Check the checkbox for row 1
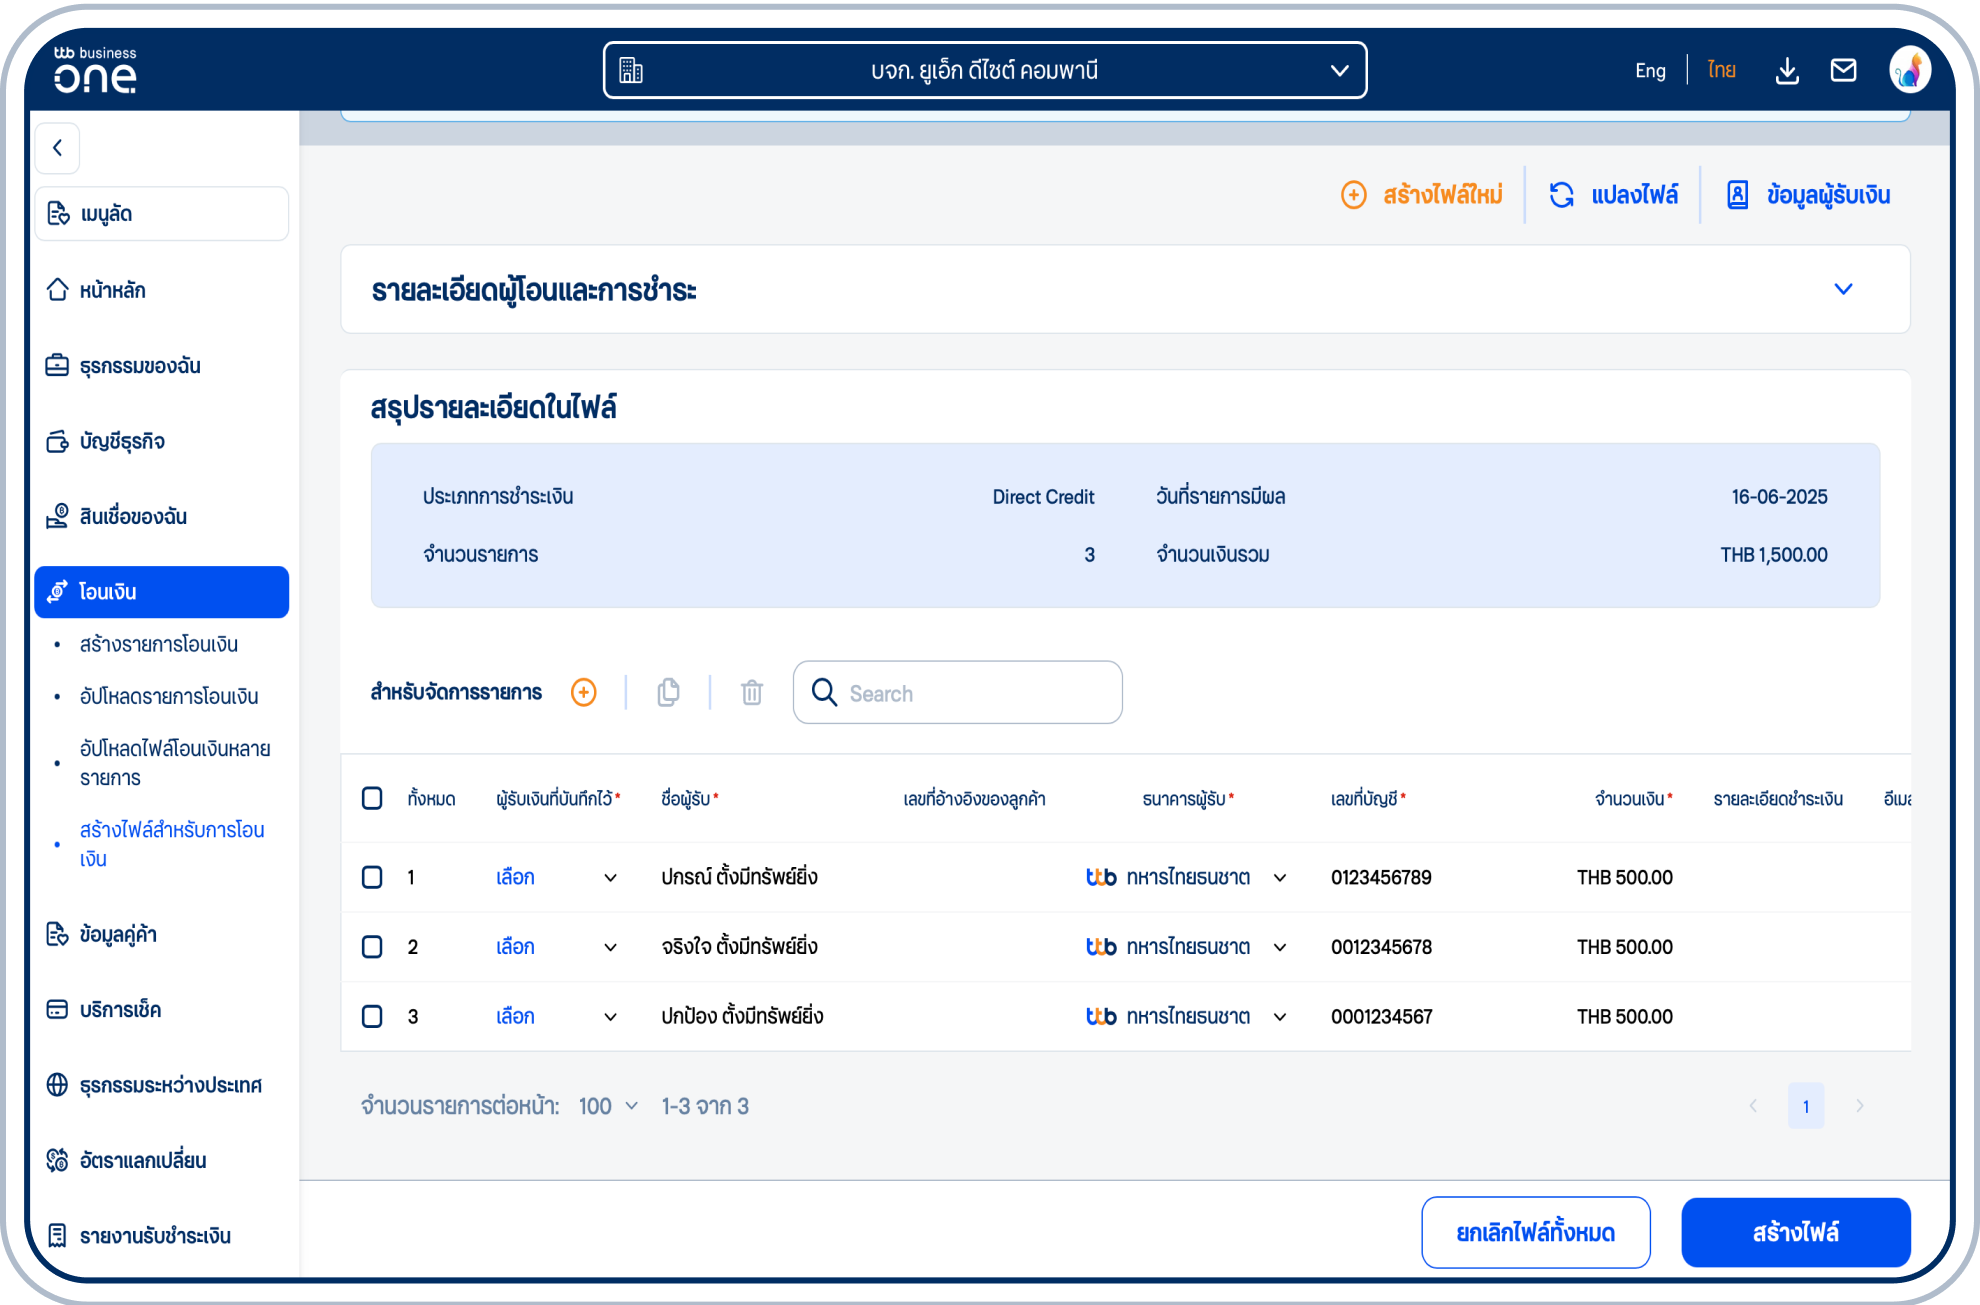This screenshot has height=1305, width=1980. coord(372,877)
